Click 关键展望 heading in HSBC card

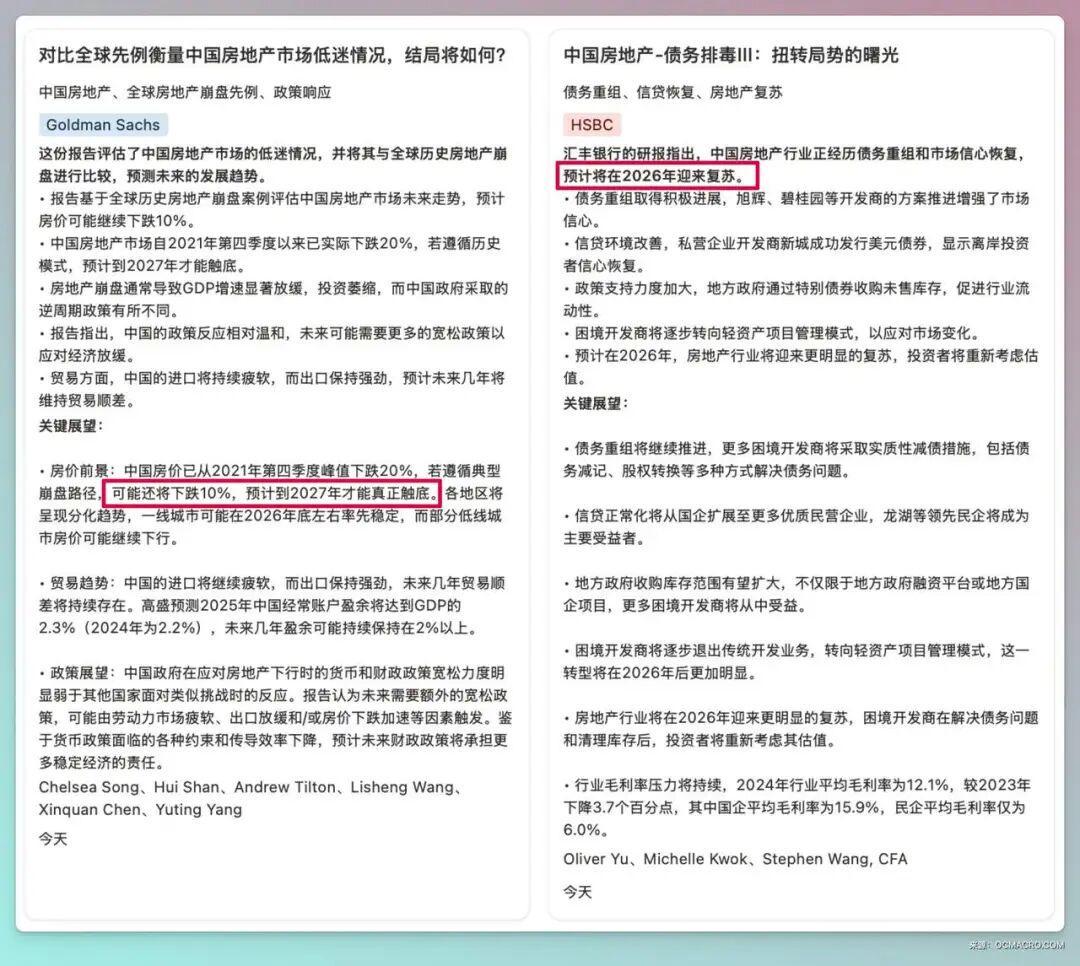tap(596, 403)
